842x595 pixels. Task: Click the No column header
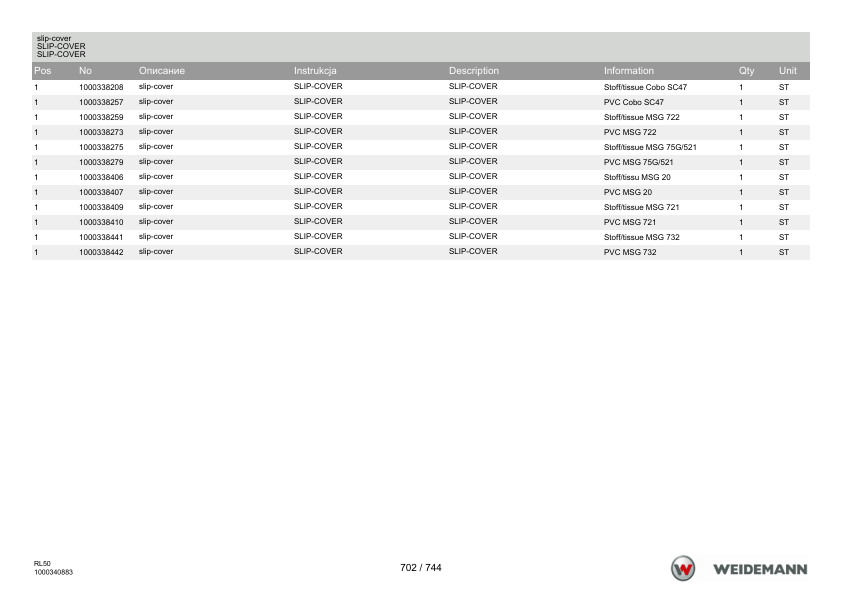[x=85, y=70]
